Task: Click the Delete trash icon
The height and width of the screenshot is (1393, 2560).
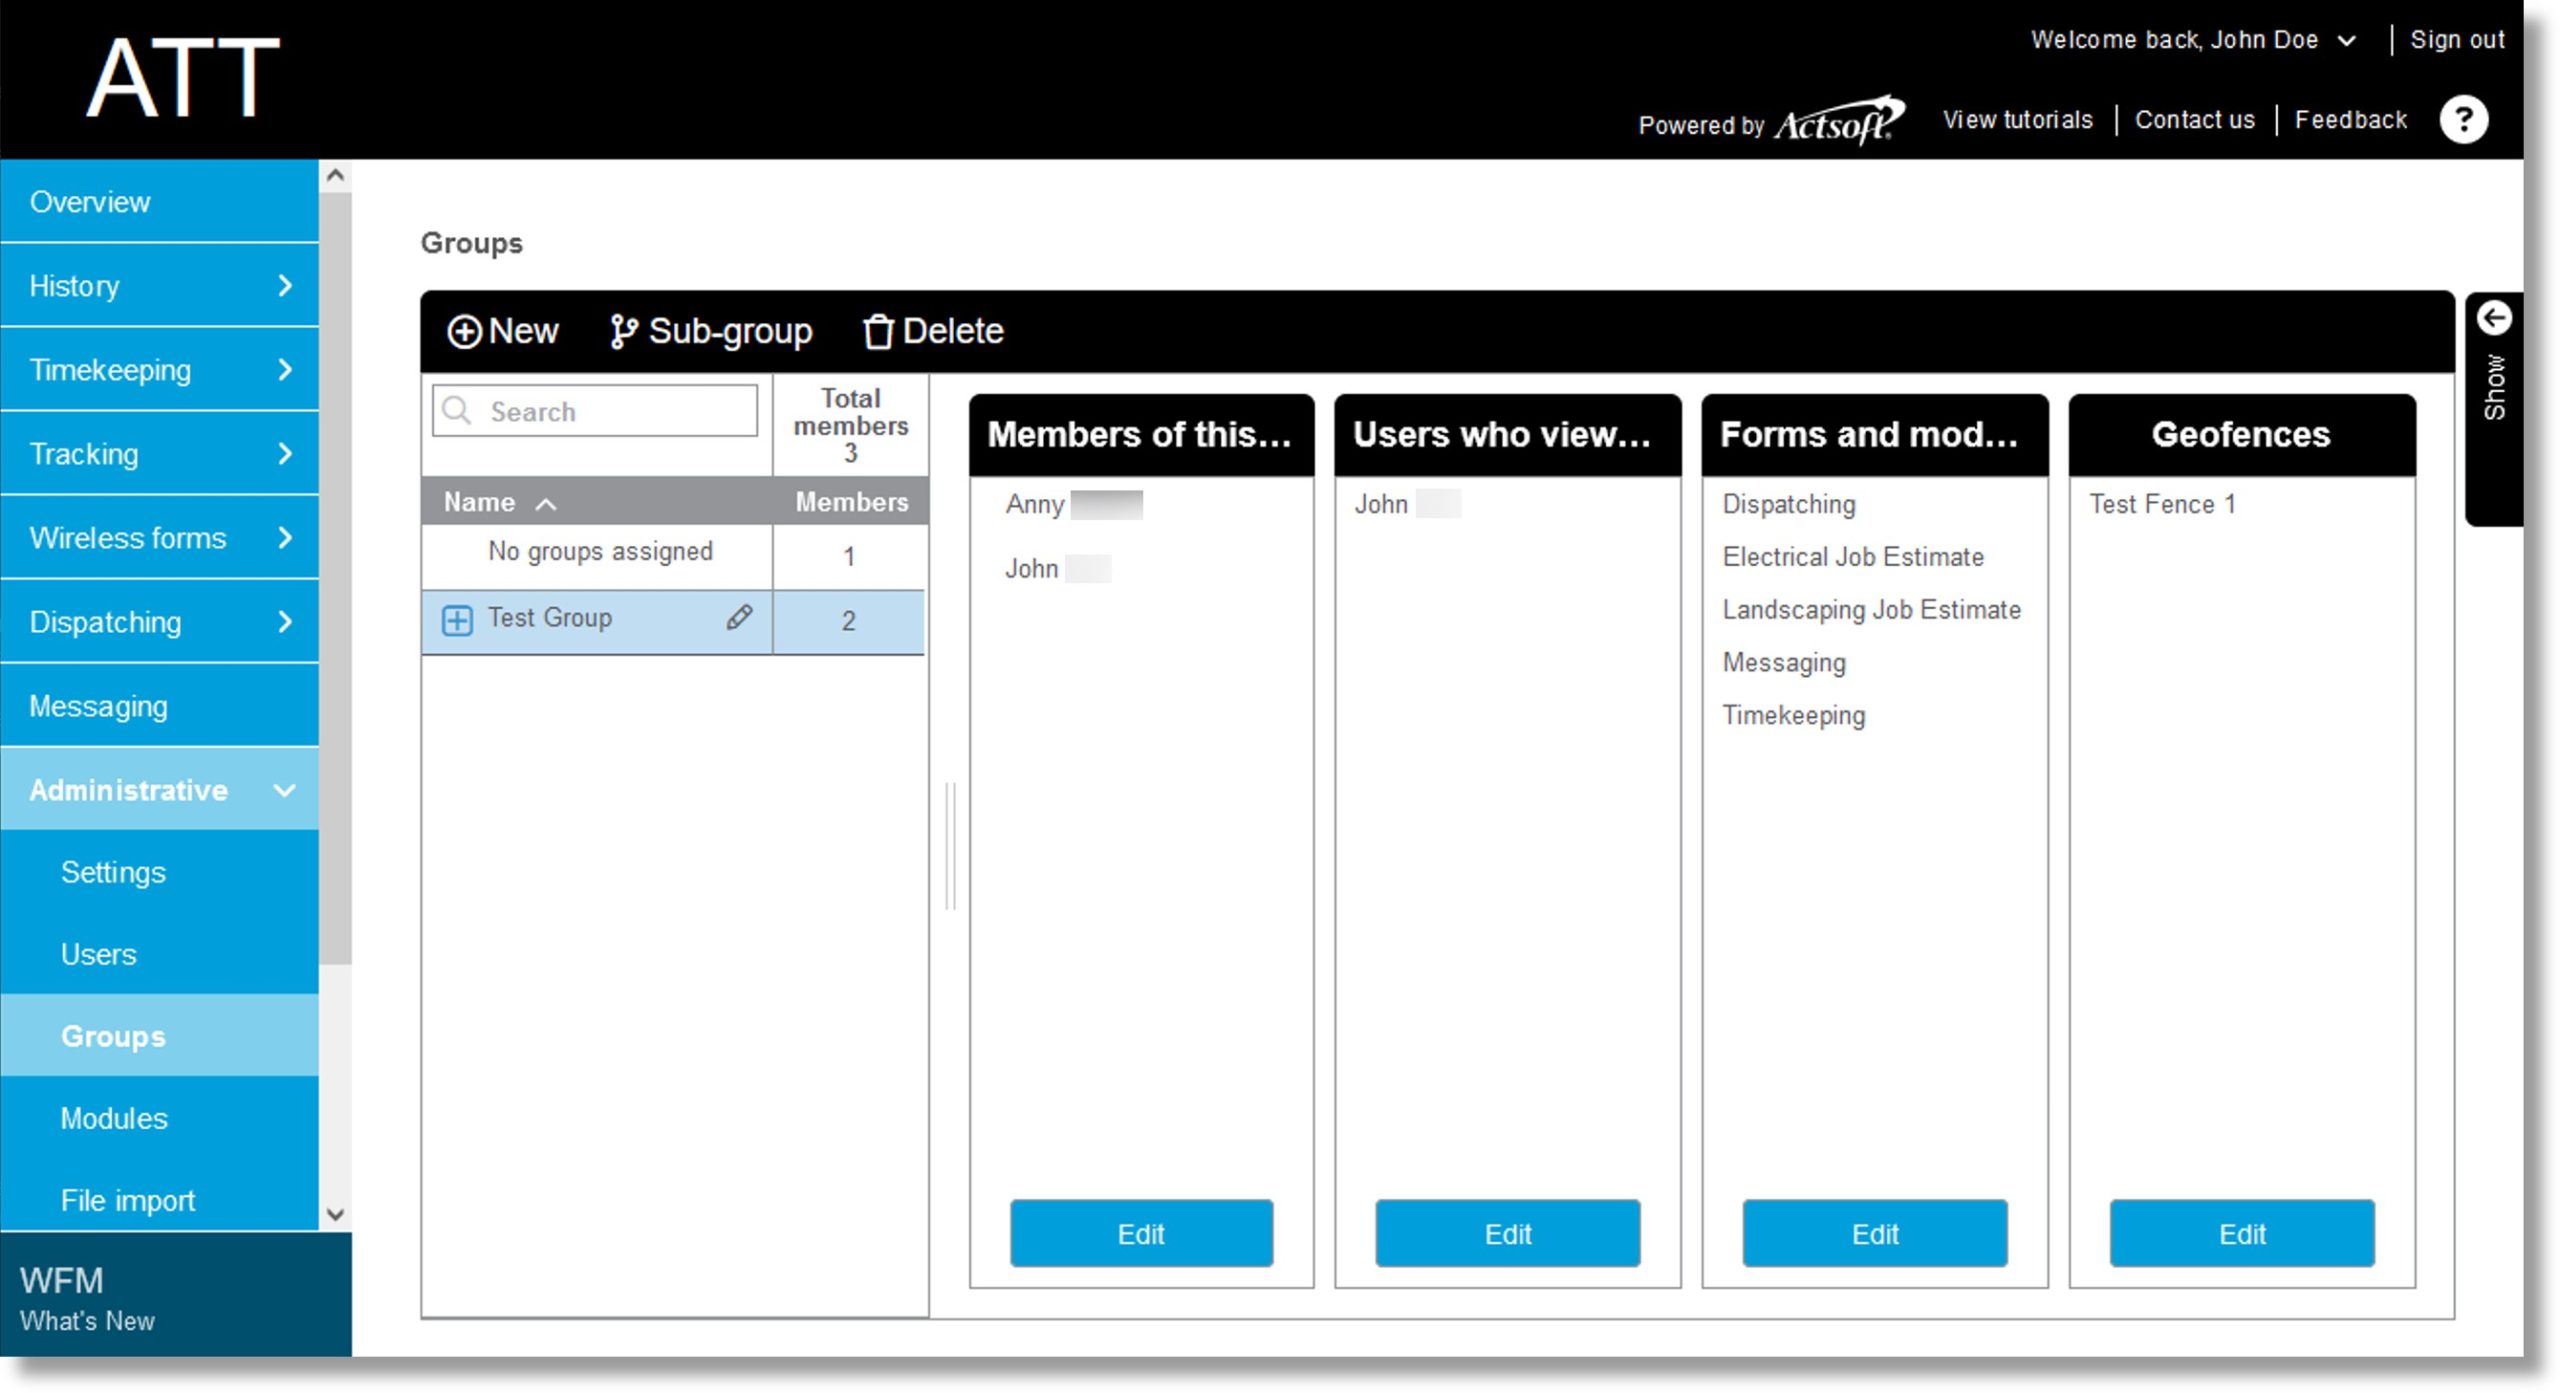Action: [877, 331]
